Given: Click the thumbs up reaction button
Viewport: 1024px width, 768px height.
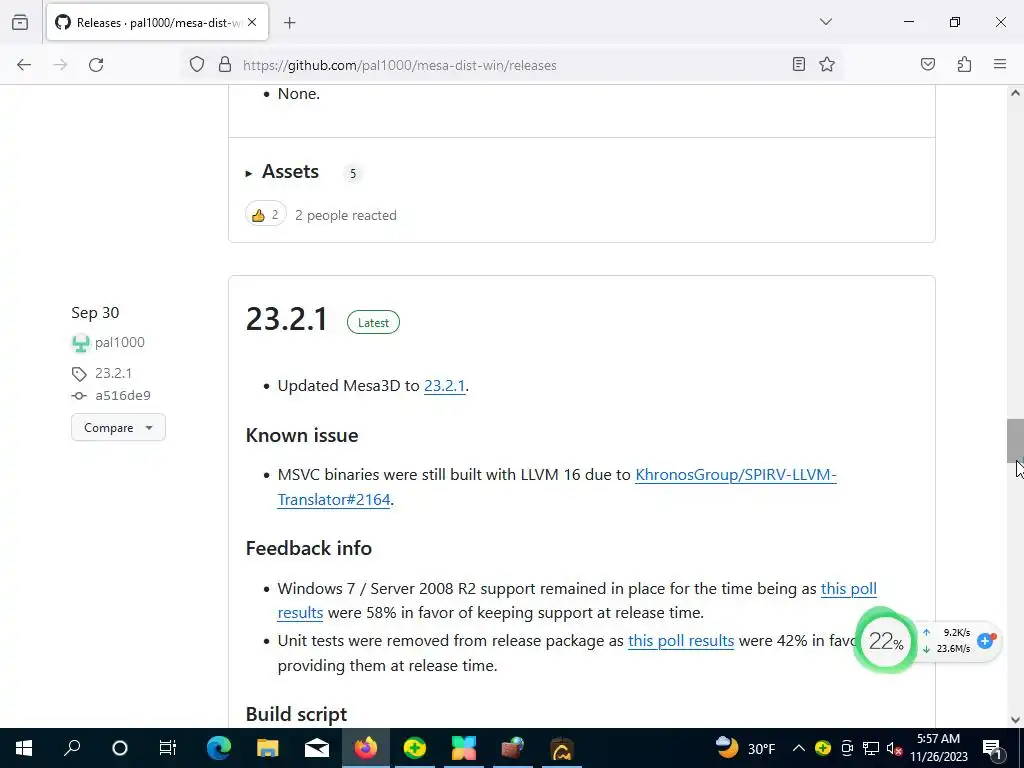Looking at the screenshot, I should pyautogui.click(x=266, y=215).
